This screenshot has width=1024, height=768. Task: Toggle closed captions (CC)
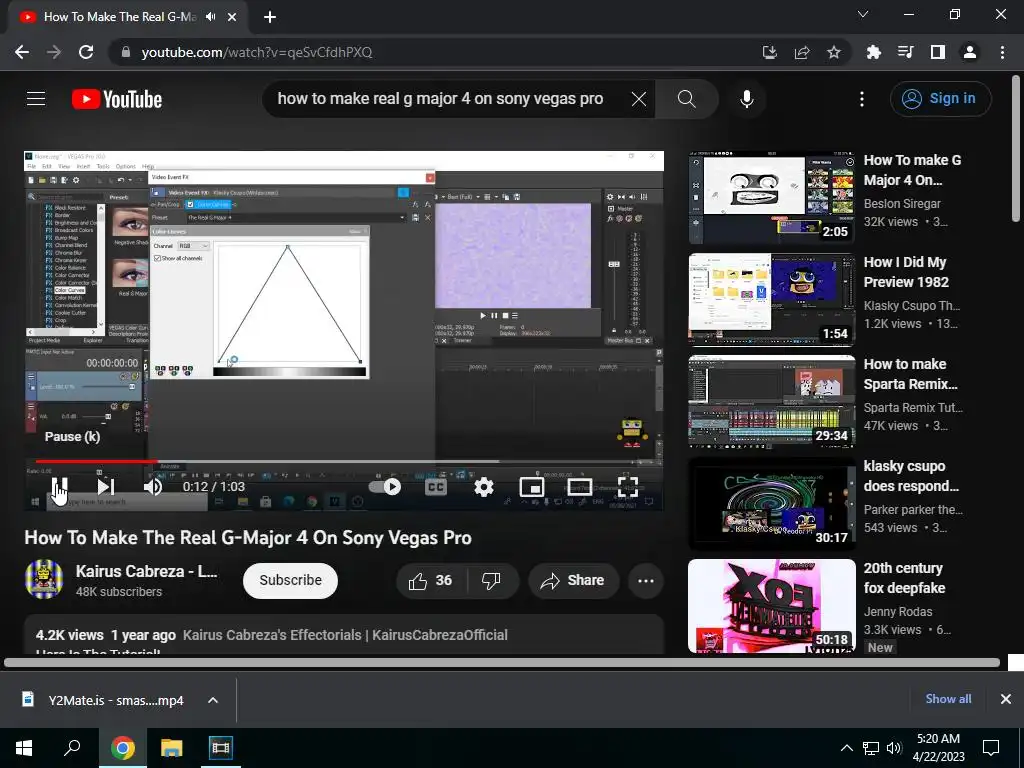pyautogui.click(x=436, y=487)
